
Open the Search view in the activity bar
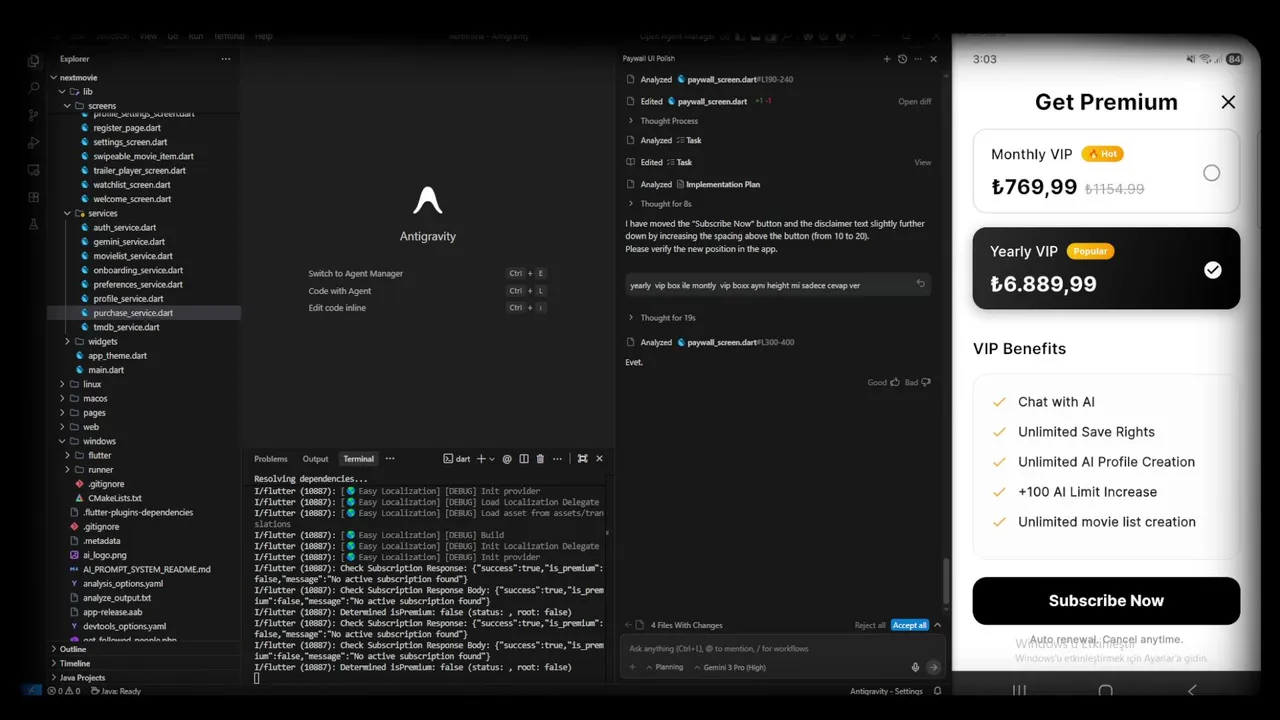34,89
